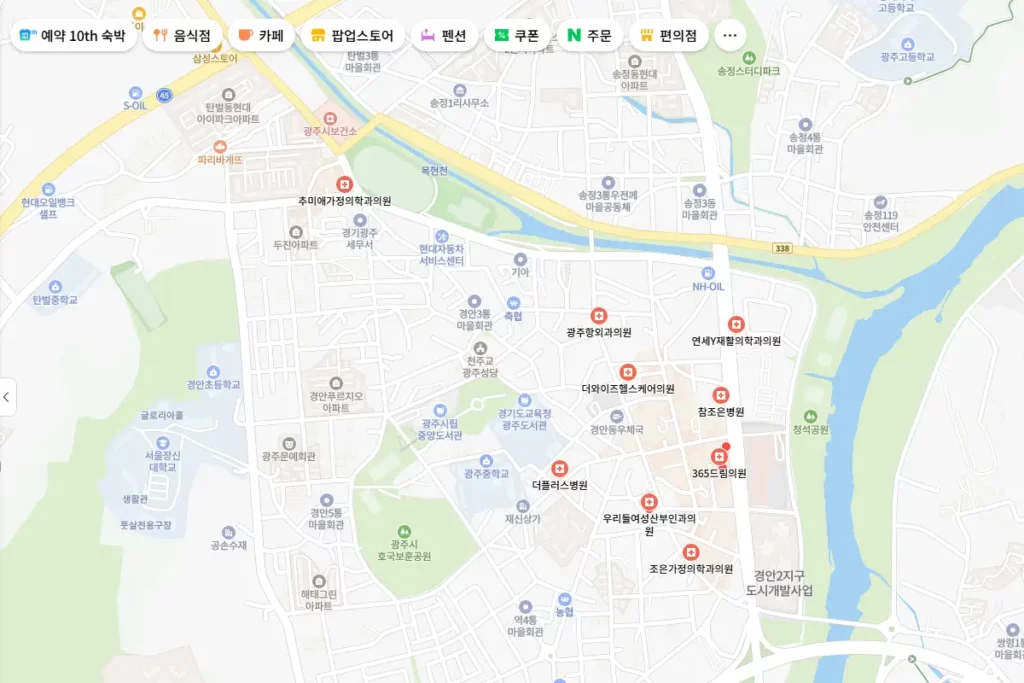Click the 예약 10th 숙박 button
This screenshot has width=1024, height=683.
tap(74, 36)
